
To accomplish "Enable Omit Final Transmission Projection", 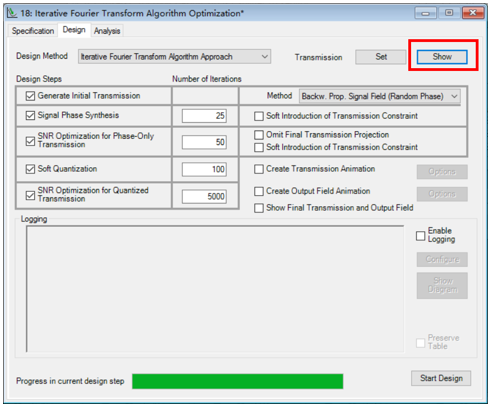I will point(259,135).
